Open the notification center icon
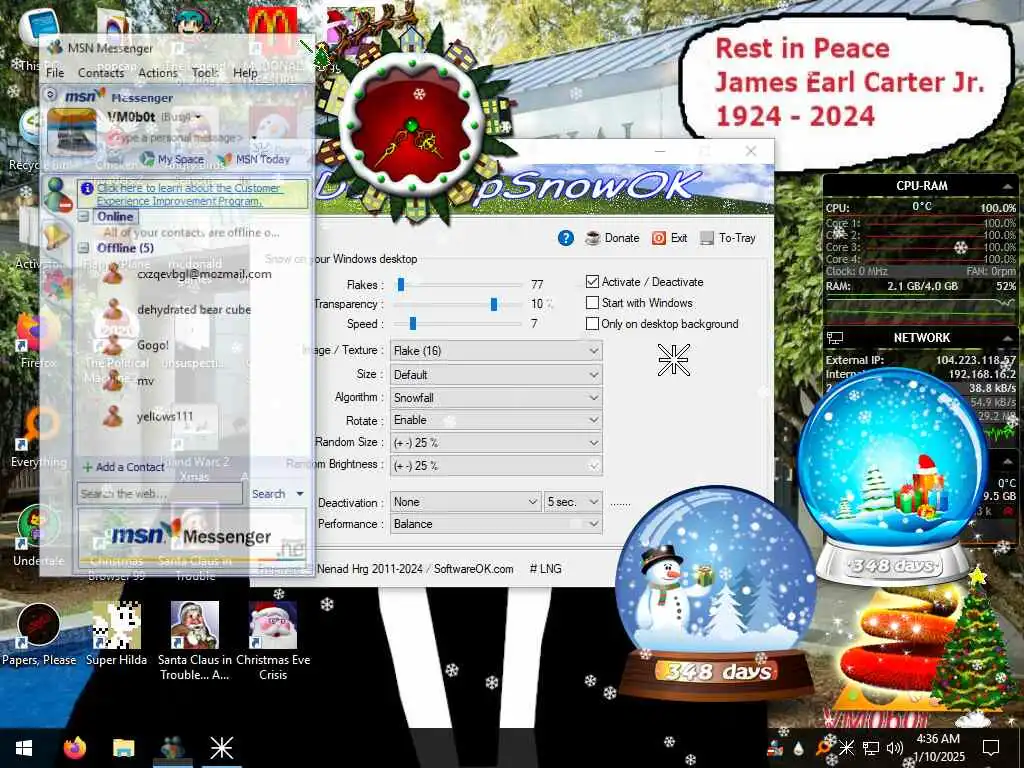The width and height of the screenshot is (1024, 768). 991,748
